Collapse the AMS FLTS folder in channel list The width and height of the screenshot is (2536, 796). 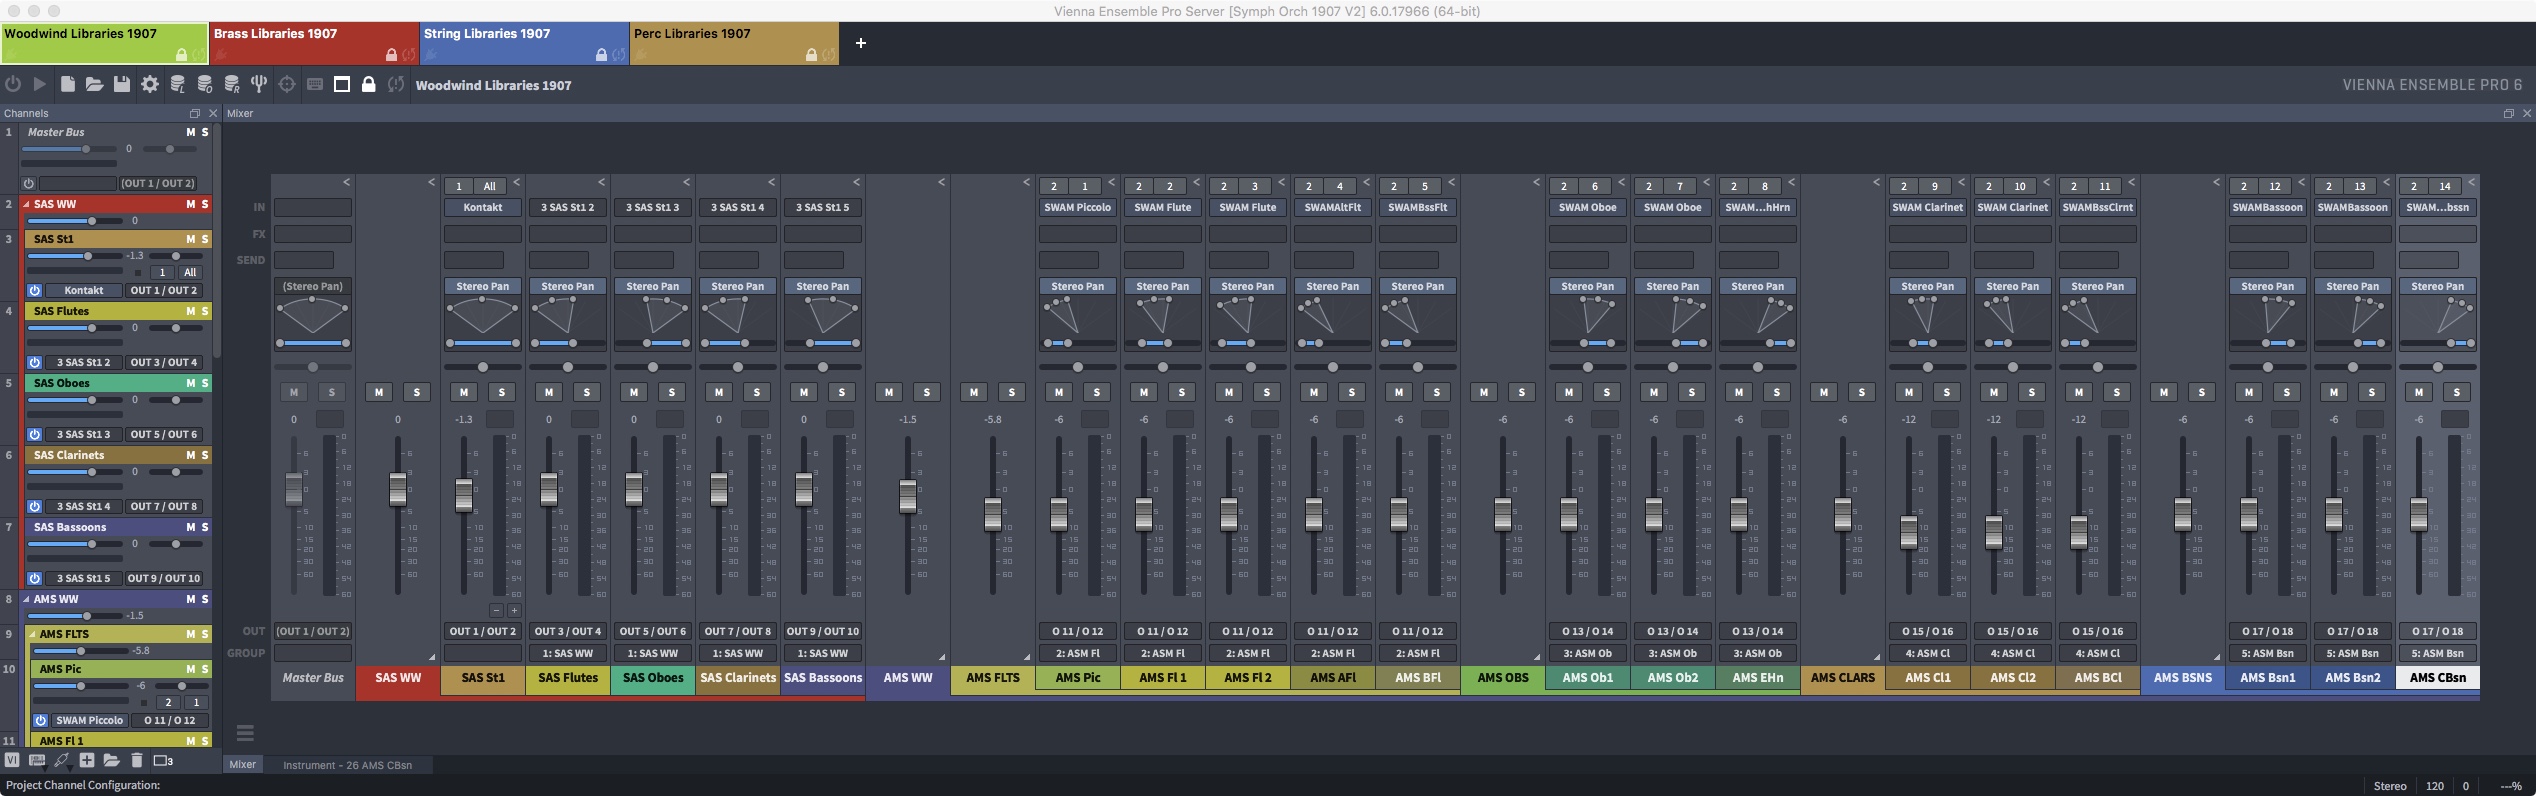click(x=32, y=635)
